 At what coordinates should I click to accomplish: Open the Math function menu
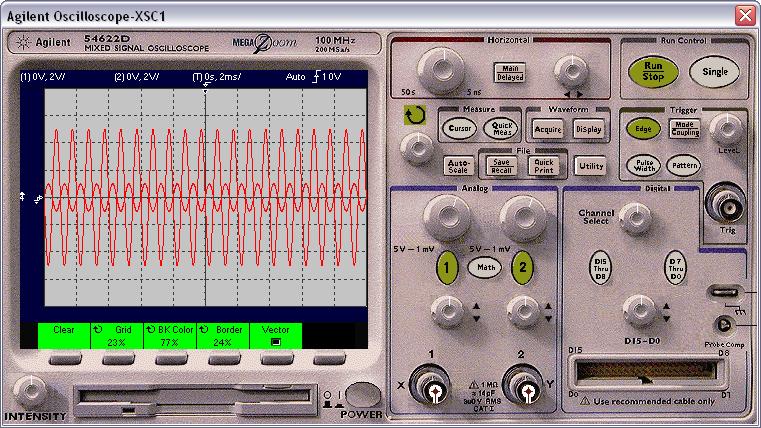485,267
